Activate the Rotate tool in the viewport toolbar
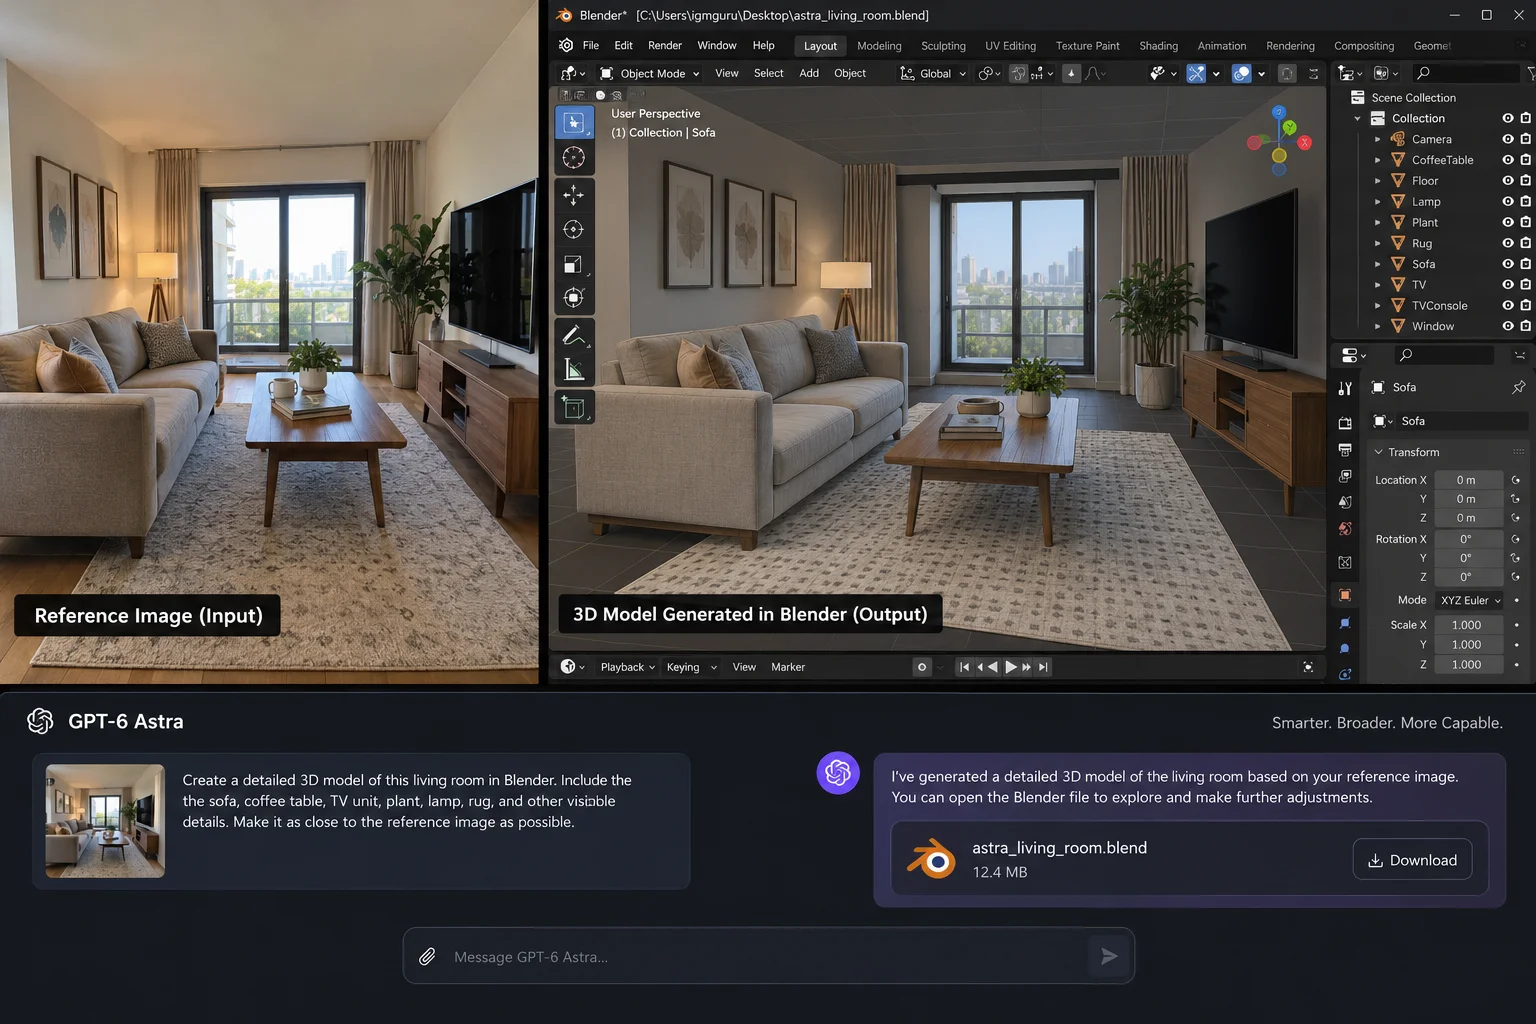1536x1024 pixels. pos(574,230)
